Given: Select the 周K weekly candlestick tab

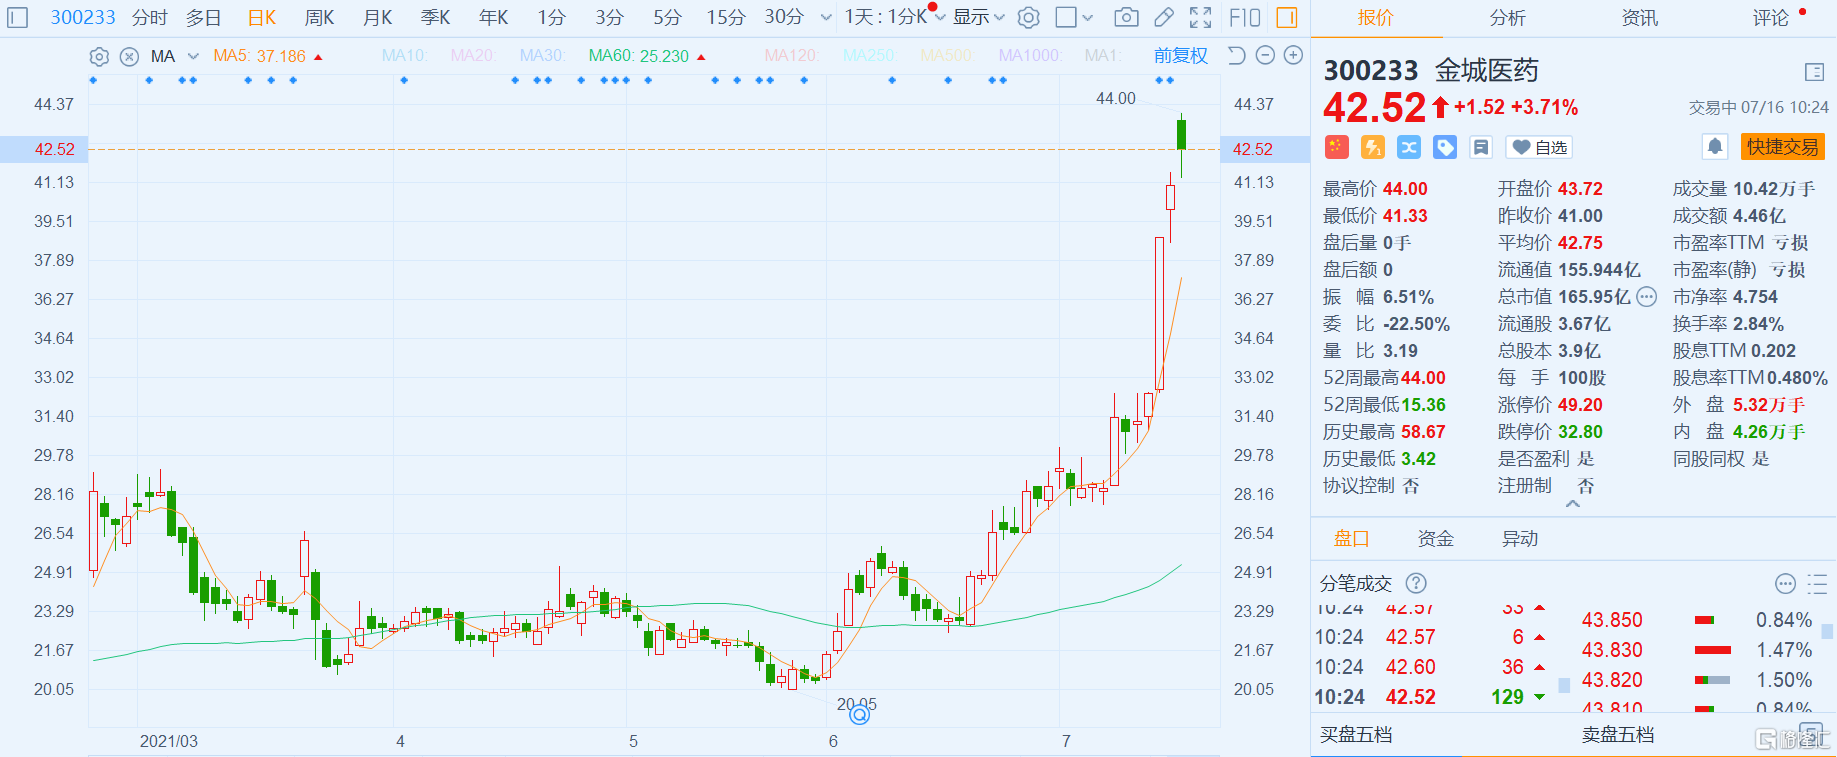Looking at the screenshot, I should 320,17.
